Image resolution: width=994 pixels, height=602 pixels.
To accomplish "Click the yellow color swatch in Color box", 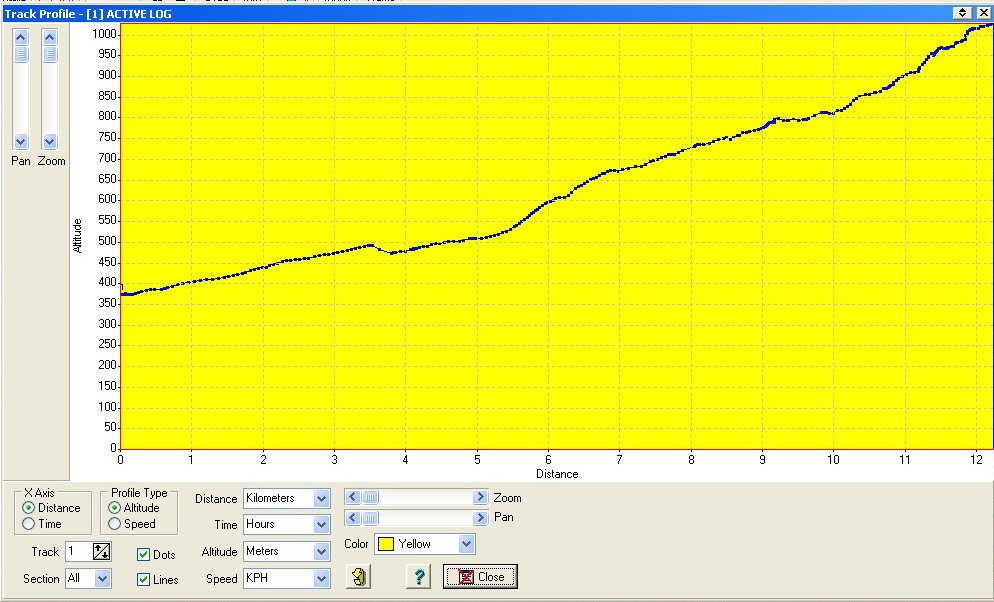I will click(x=385, y=544).
